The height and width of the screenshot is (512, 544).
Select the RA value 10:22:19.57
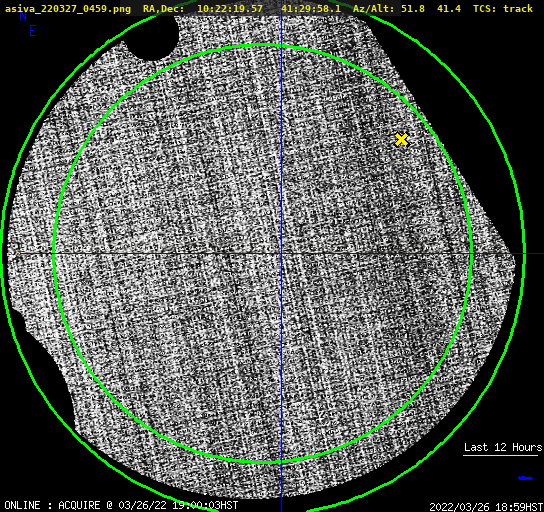(230, 8)
